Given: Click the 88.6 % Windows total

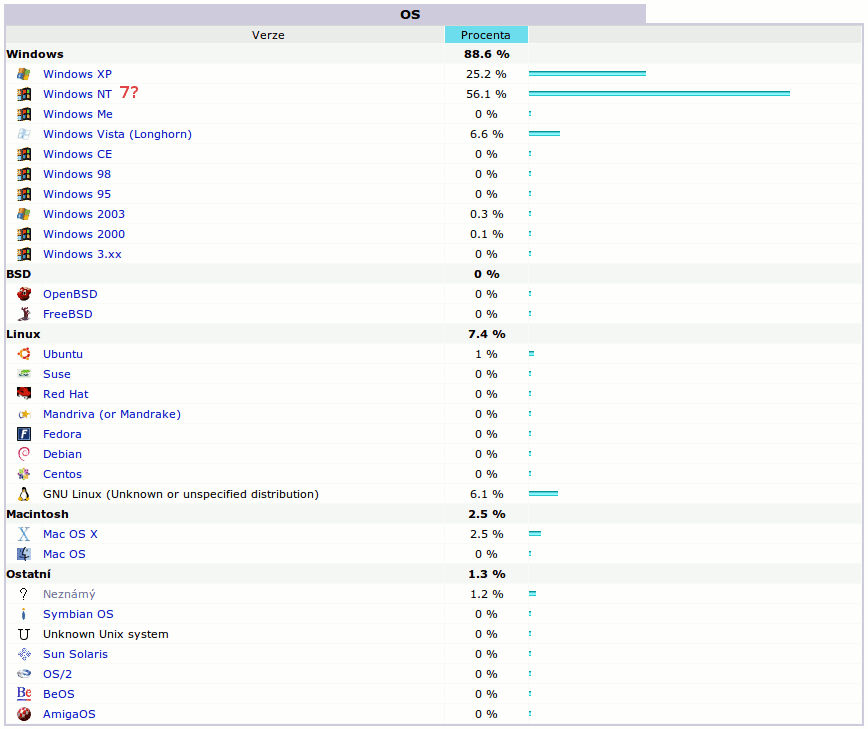Looking at the screenshot, I should pyautogui.click(x=487, y=54).
